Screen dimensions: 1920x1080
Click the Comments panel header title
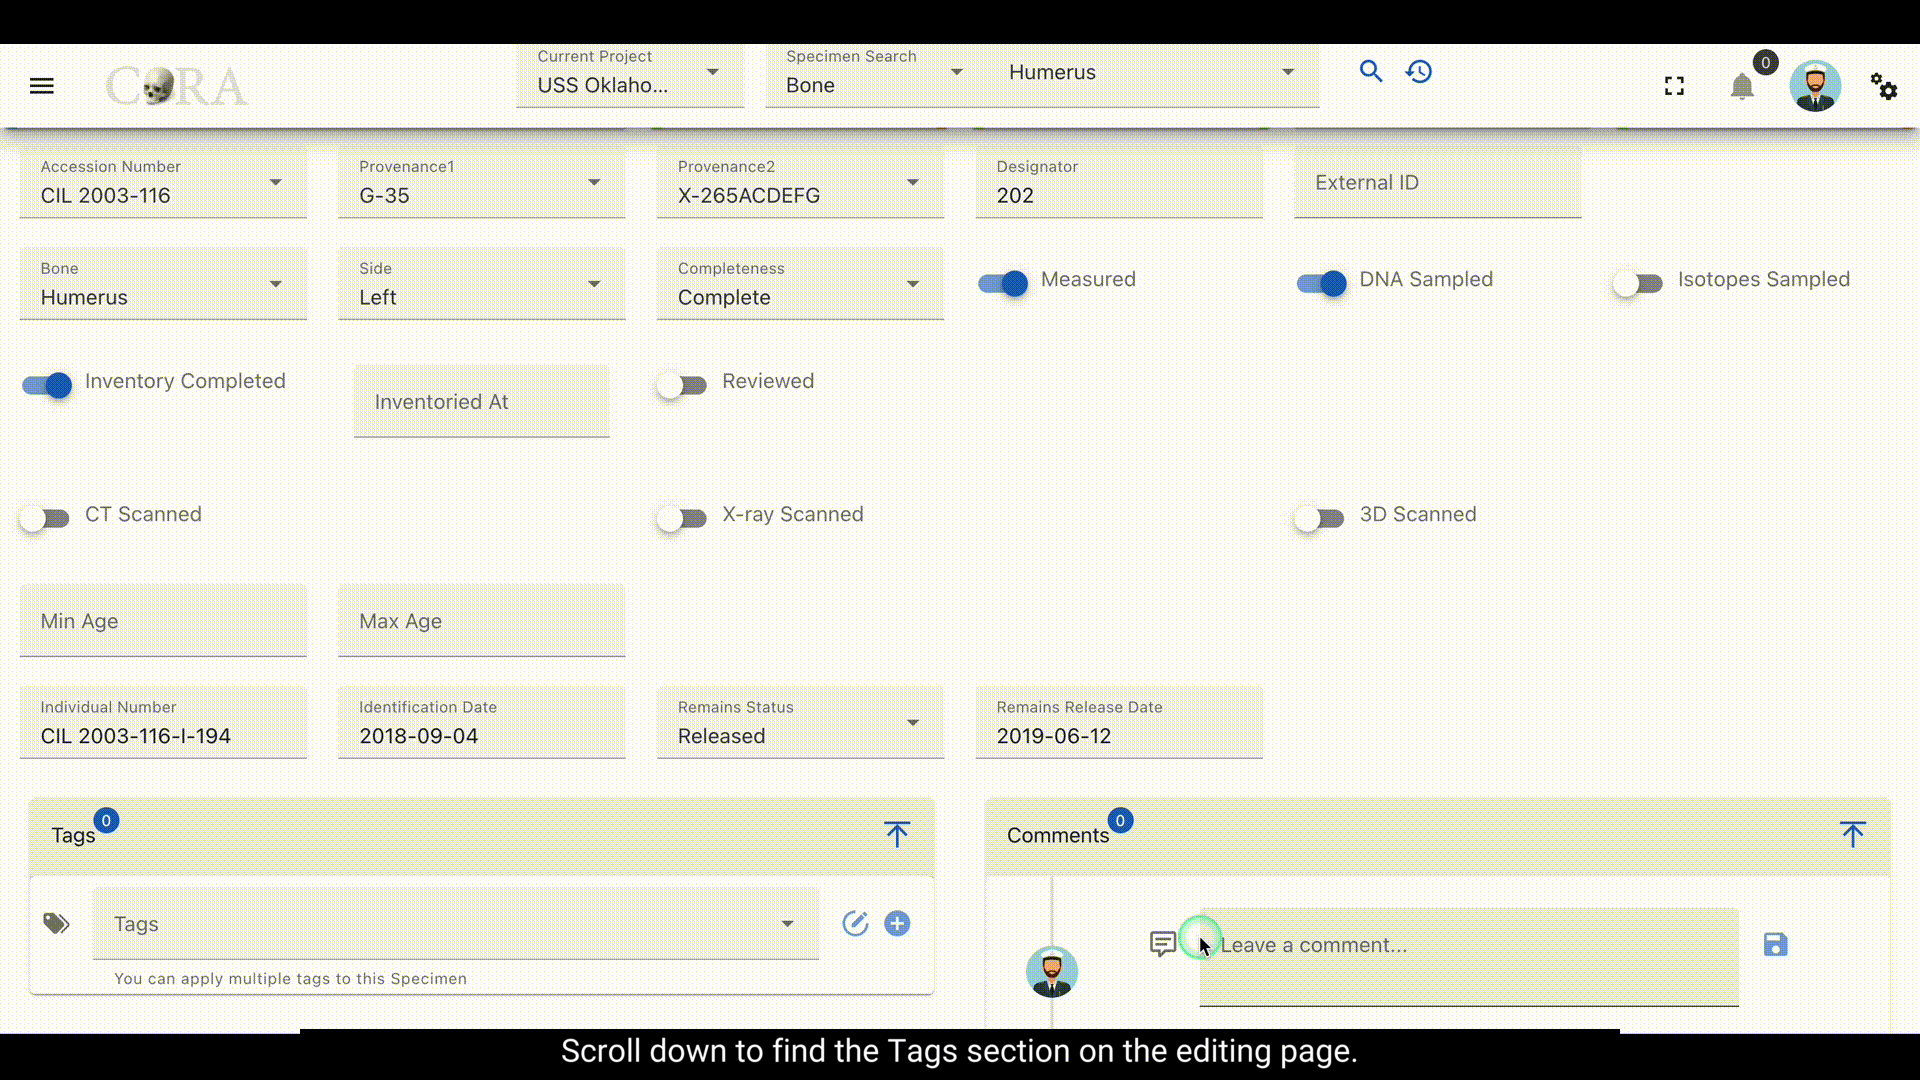[x=1058, y=835]
